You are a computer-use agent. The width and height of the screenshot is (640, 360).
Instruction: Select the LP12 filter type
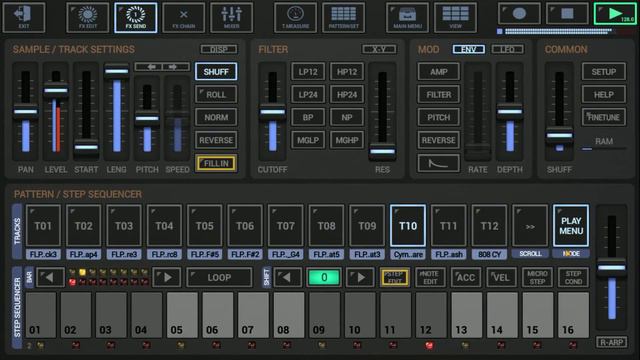click(308, 72)
